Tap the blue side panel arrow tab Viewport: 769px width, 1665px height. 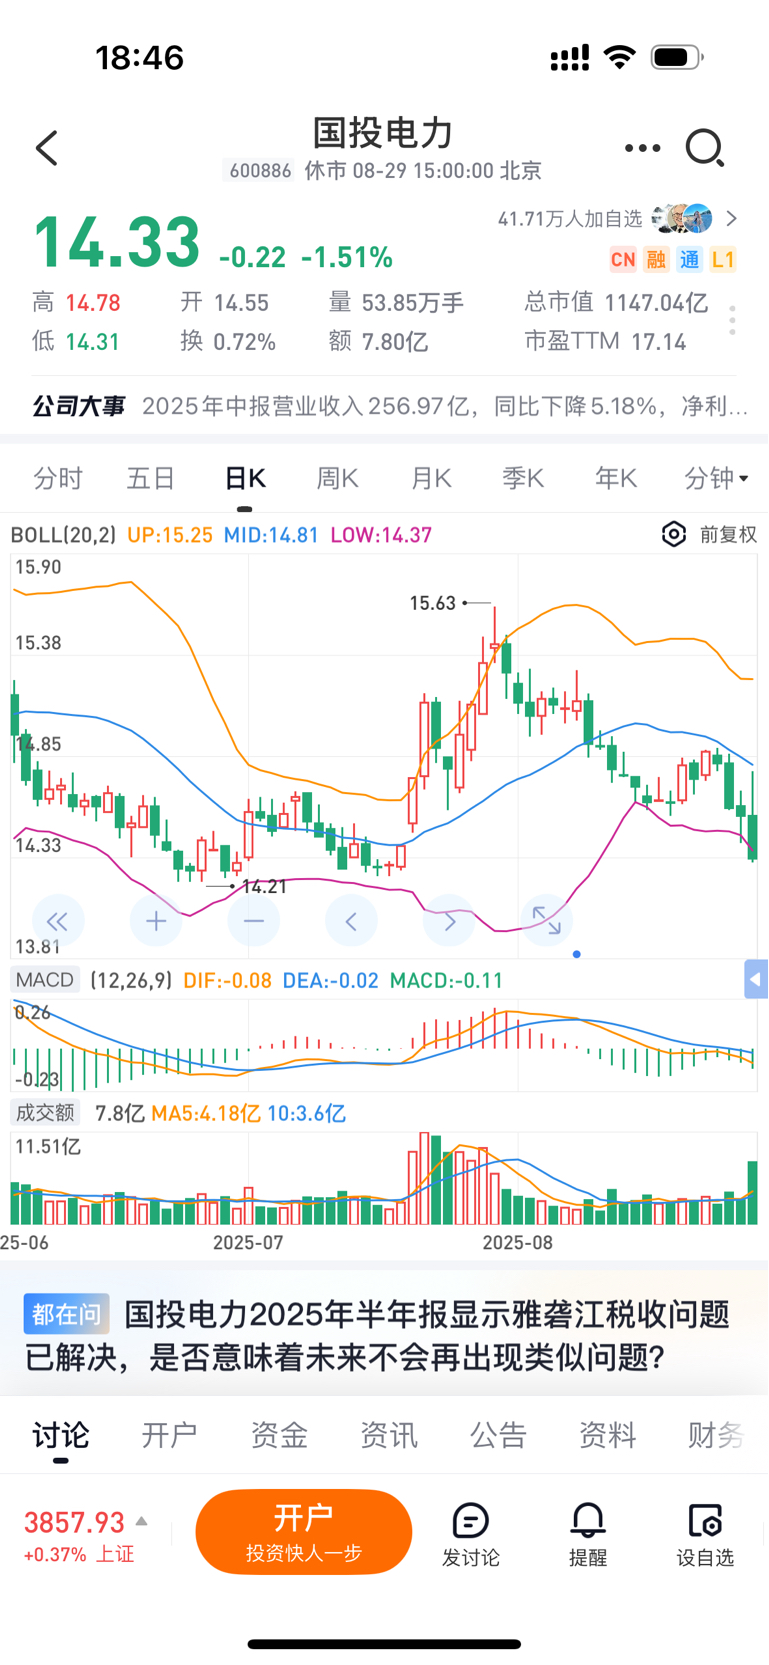(x=756, y=979)
